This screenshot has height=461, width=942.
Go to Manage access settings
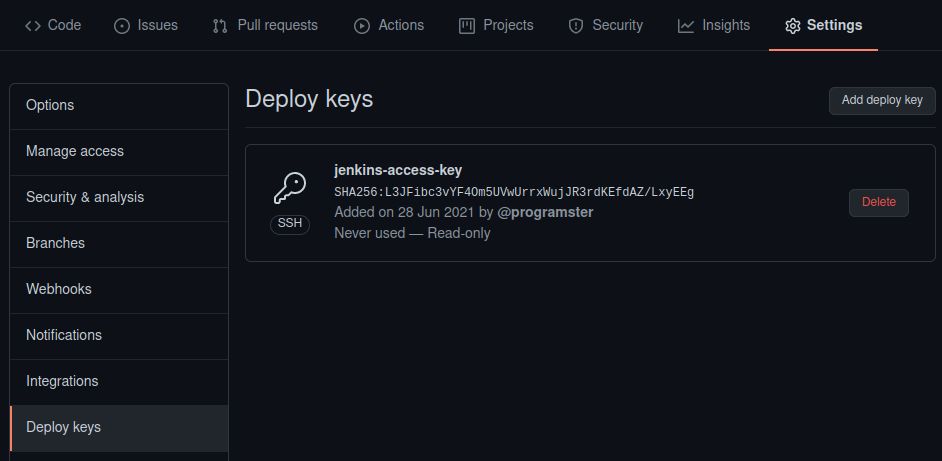click(x=75, y=151)
